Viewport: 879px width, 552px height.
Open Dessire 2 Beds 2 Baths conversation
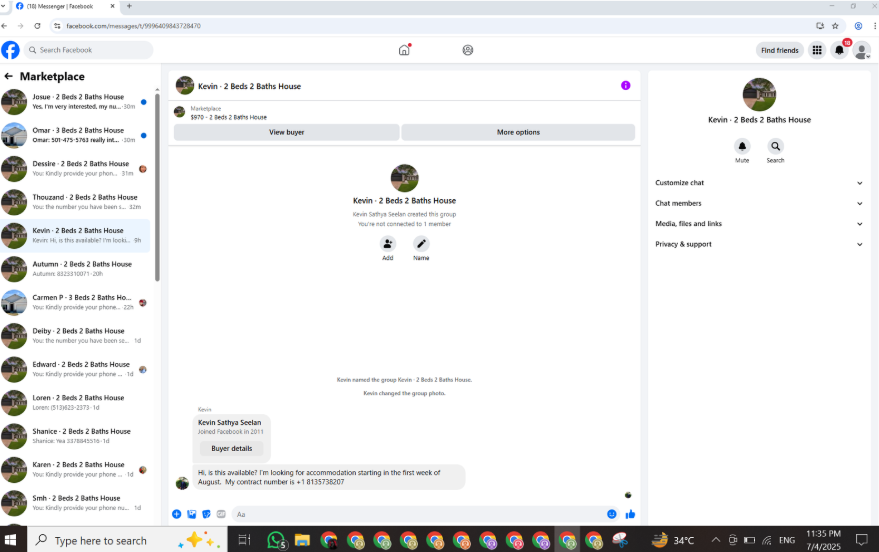(75, 169)
